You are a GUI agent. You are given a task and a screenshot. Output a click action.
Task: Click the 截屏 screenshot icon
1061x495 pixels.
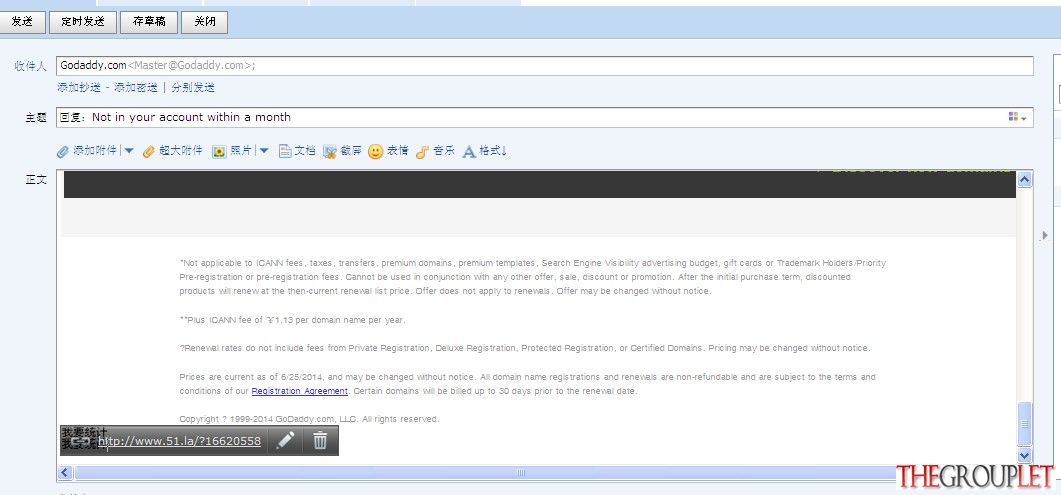[x=330, y=151]
